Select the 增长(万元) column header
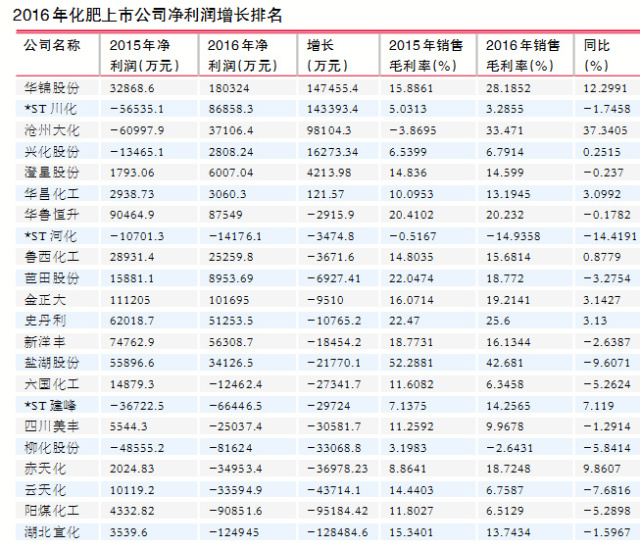 [x=327, y=55]
